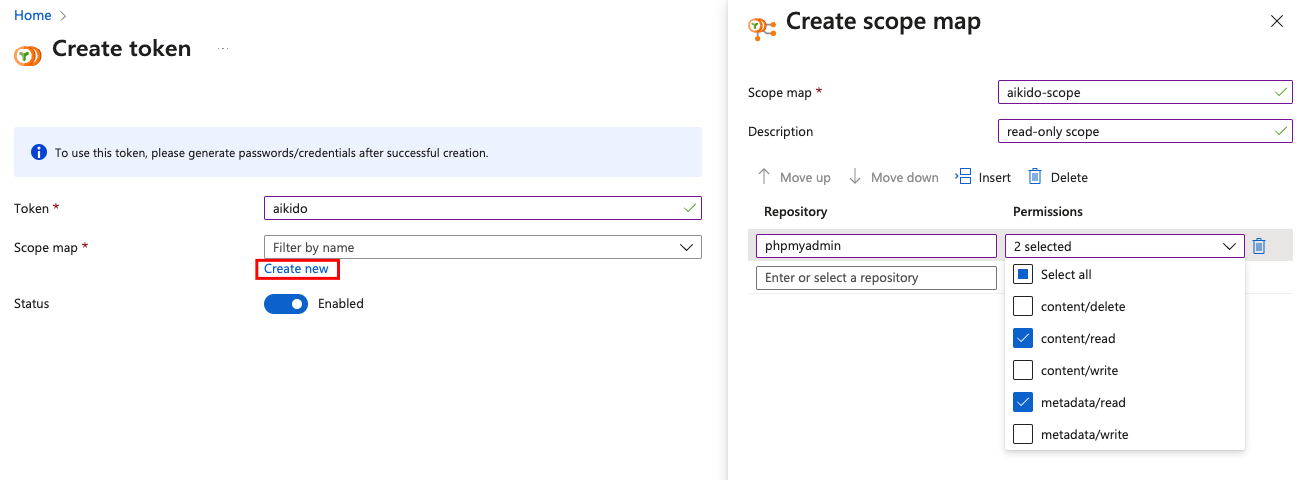Click the Delete toolbar label
The height and width of the screenshot is (480, 1312).
(1069, 177)
